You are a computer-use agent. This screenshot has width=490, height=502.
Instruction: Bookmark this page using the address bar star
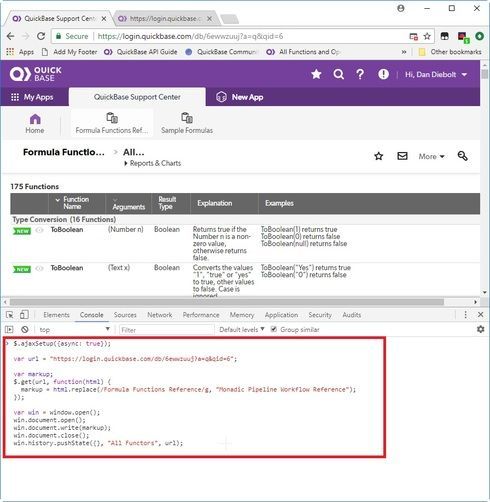(x=427, y=36)
